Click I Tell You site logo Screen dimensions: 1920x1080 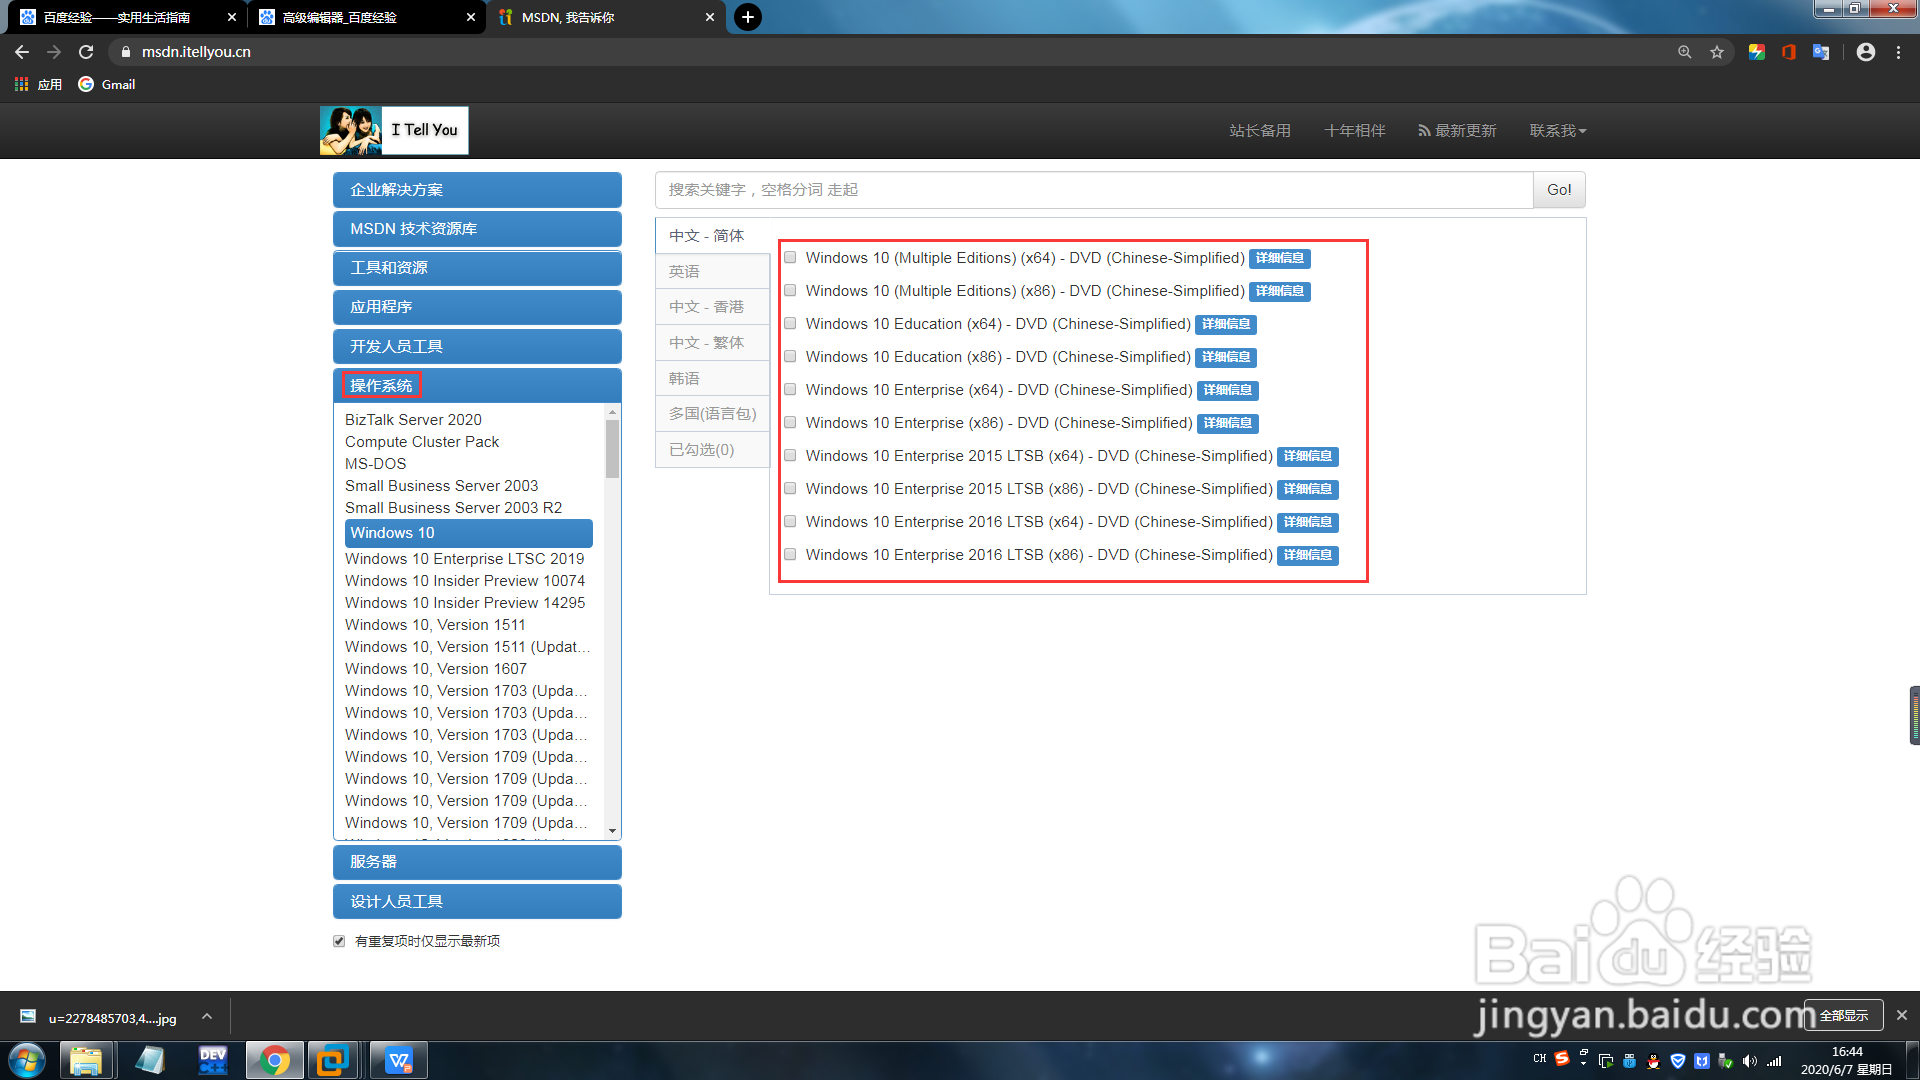point(394,131)
